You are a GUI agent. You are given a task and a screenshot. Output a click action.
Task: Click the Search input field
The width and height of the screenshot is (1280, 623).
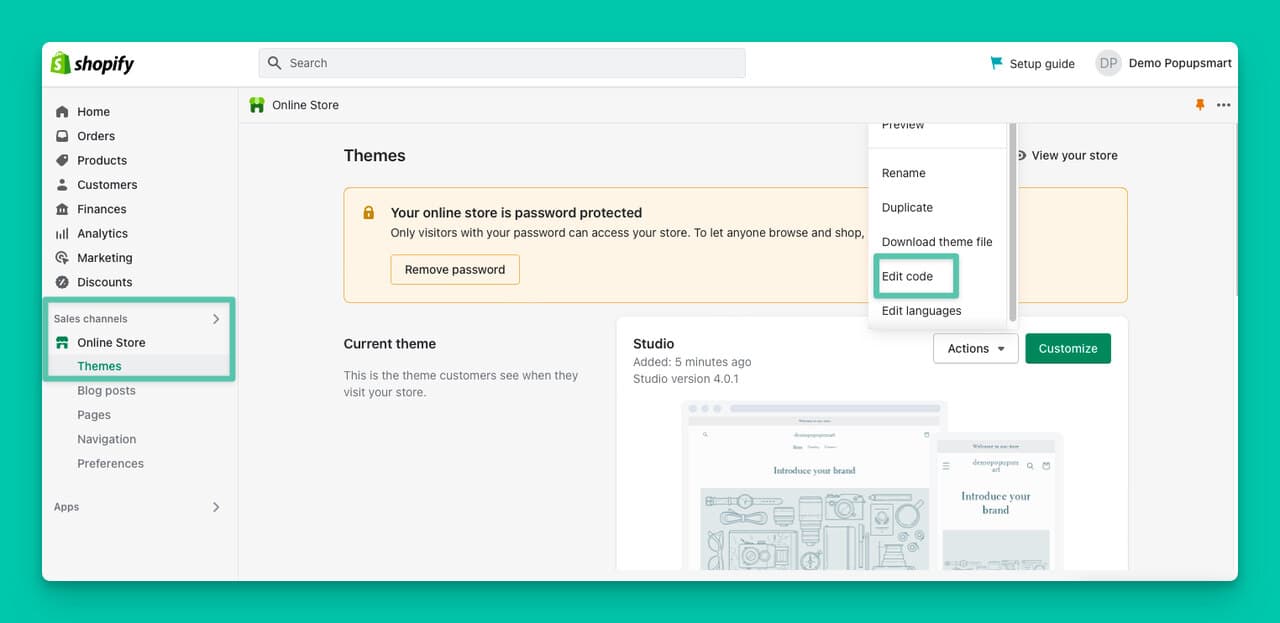[502, 63]
